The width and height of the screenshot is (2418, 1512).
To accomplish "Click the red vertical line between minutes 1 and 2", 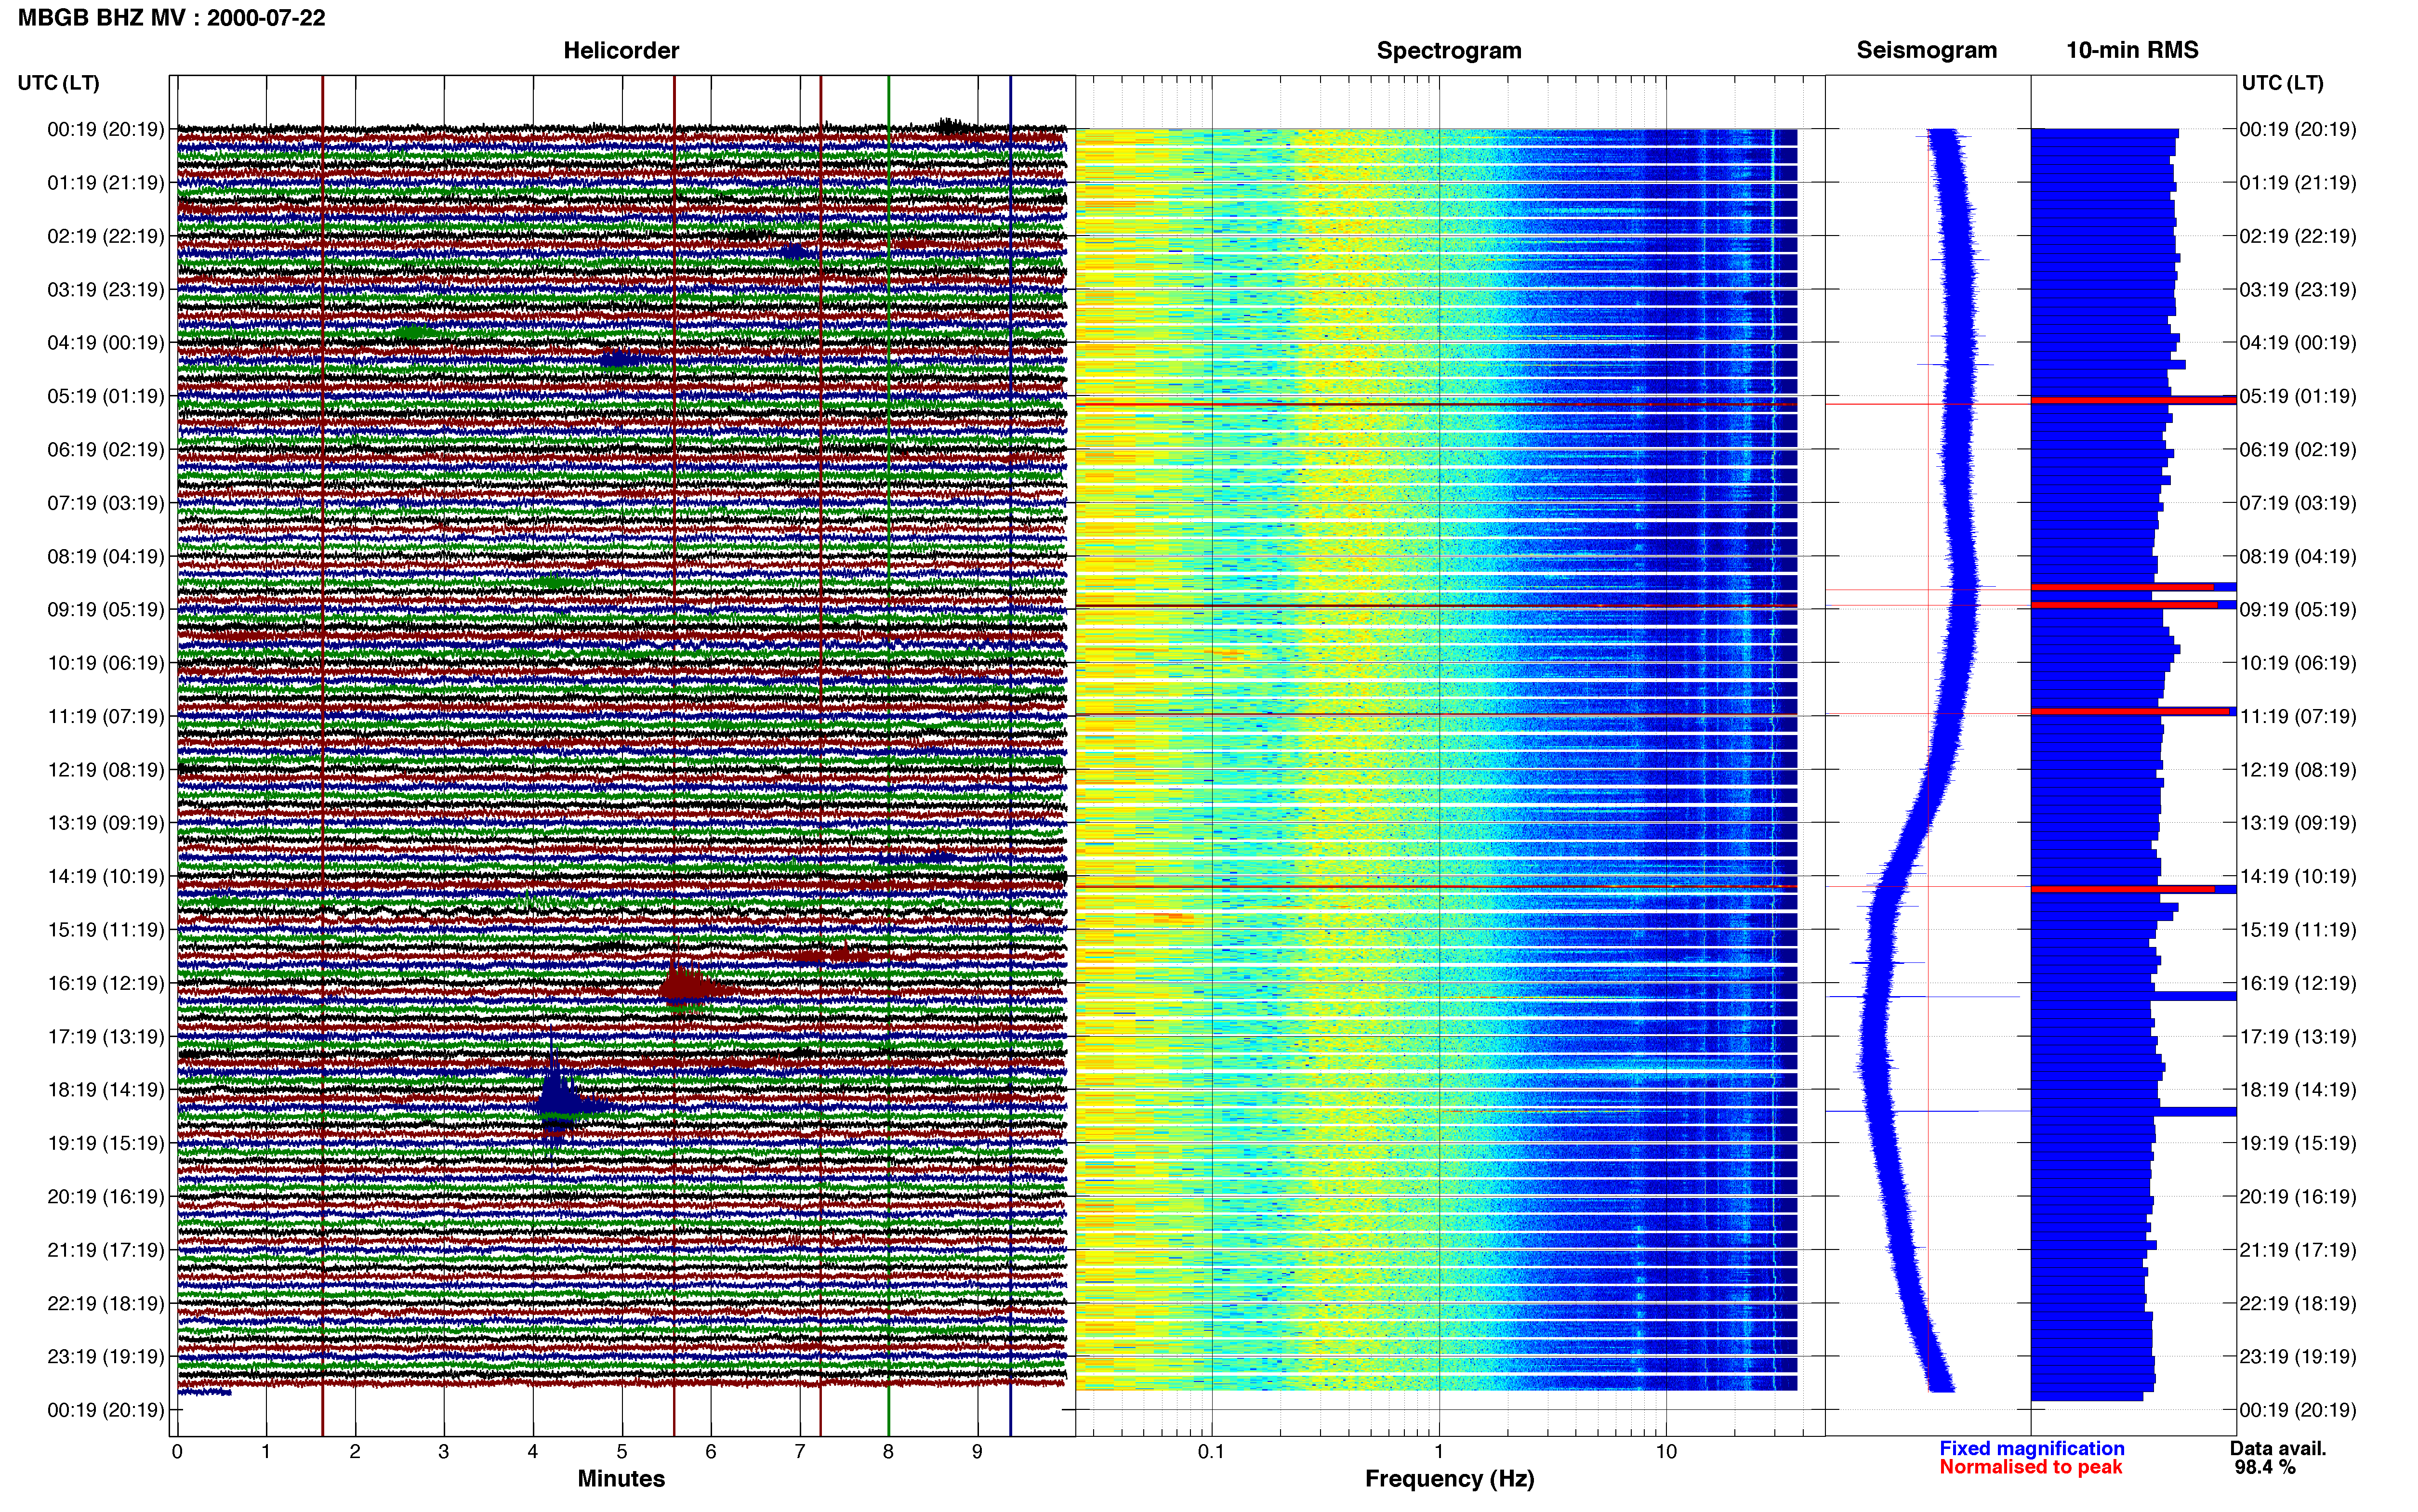I will (322, 756).
